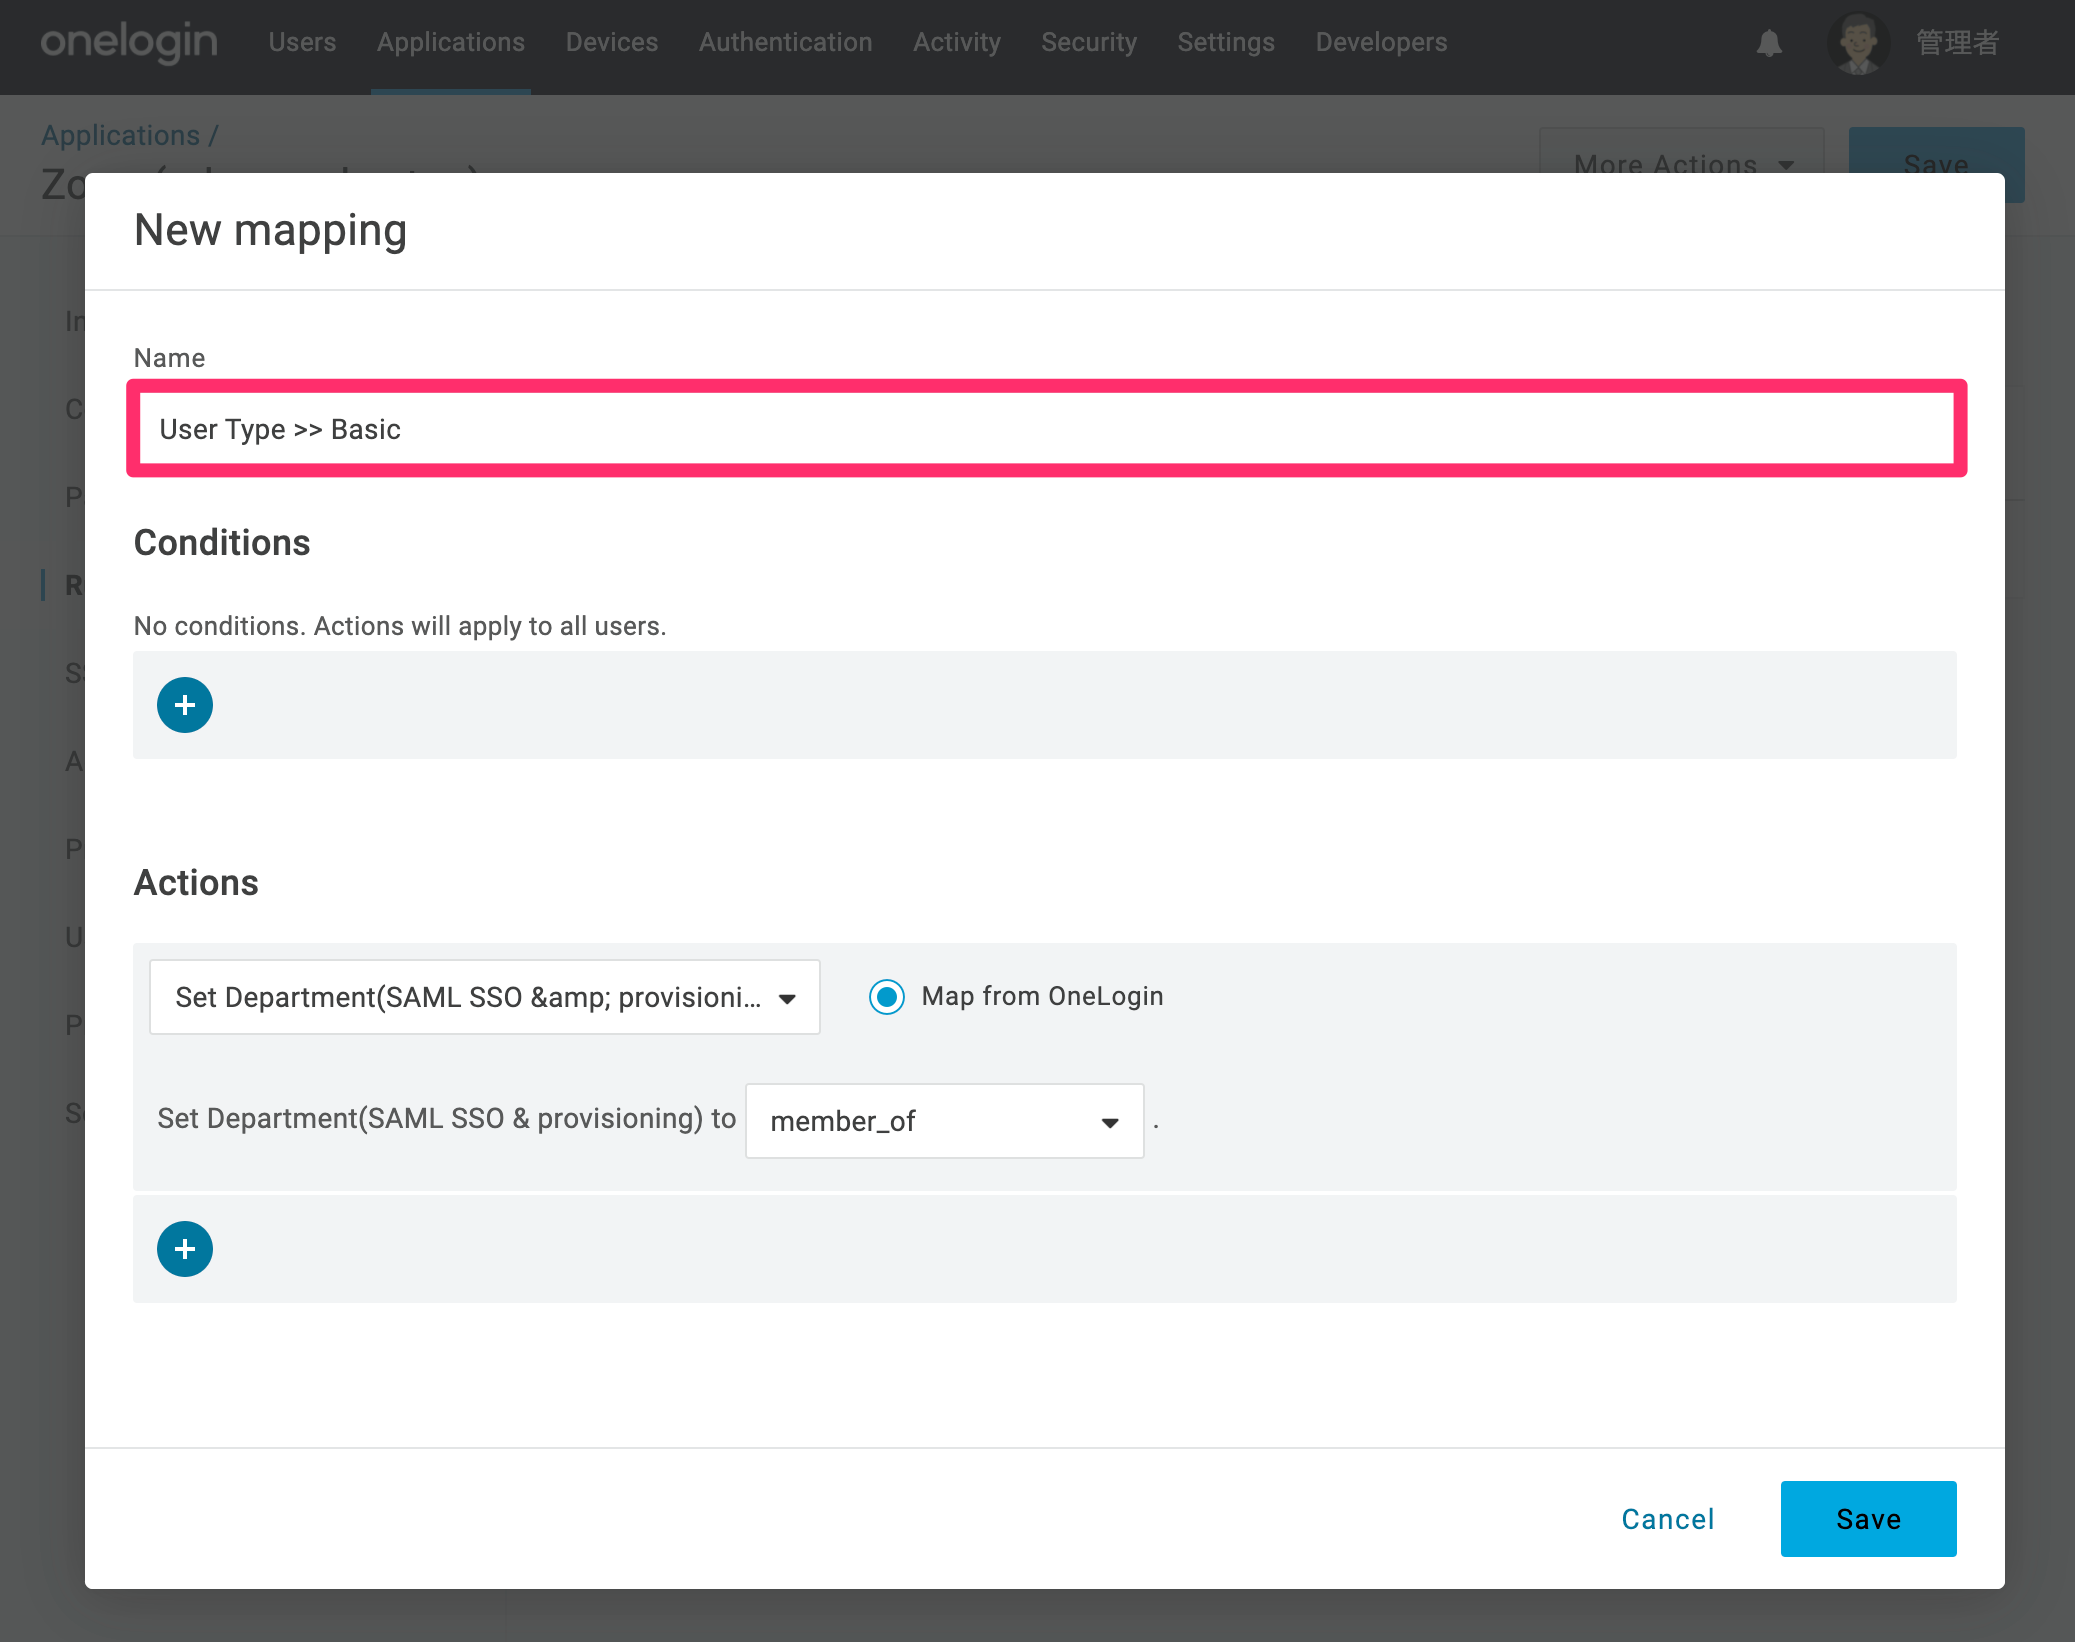Viewport: 2075px width, 1642px height.
Task: Click the Applications breadcrumb link
Action: (x=121, y=135)
